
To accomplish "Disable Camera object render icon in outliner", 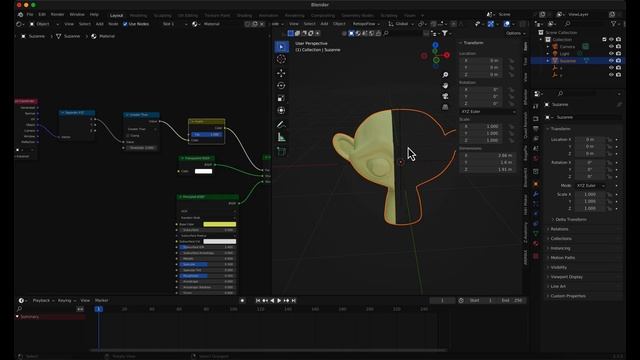I will point(618,47).
